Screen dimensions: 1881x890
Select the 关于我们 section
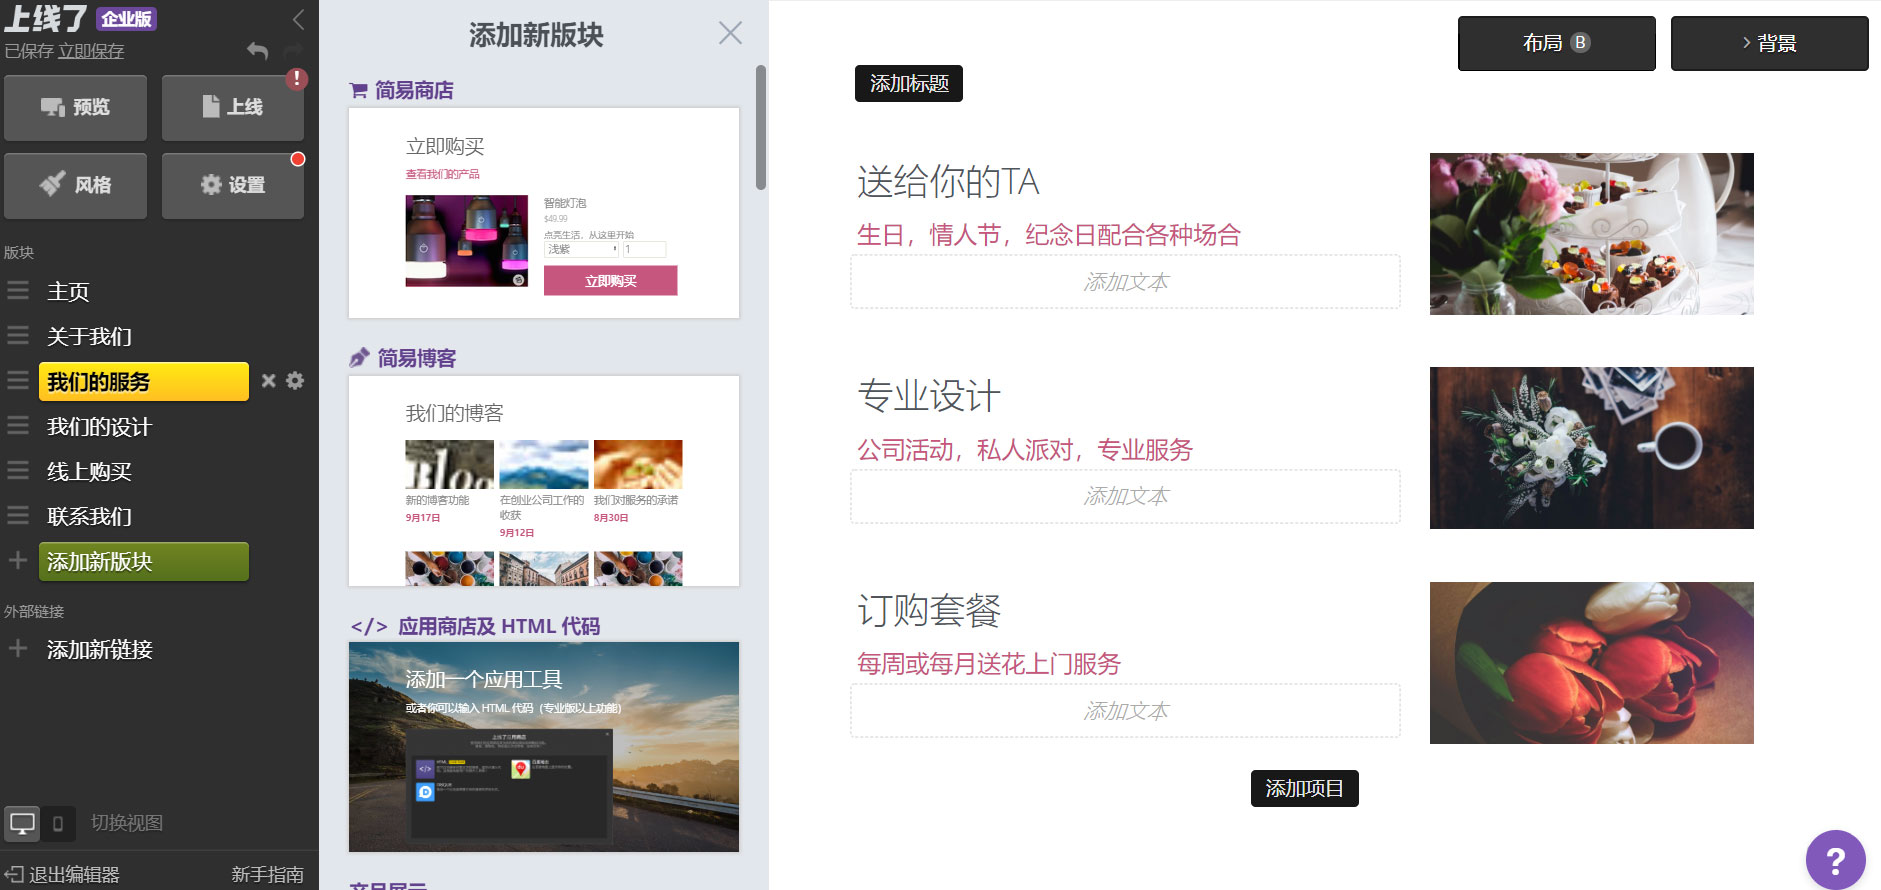click(89, 337)
